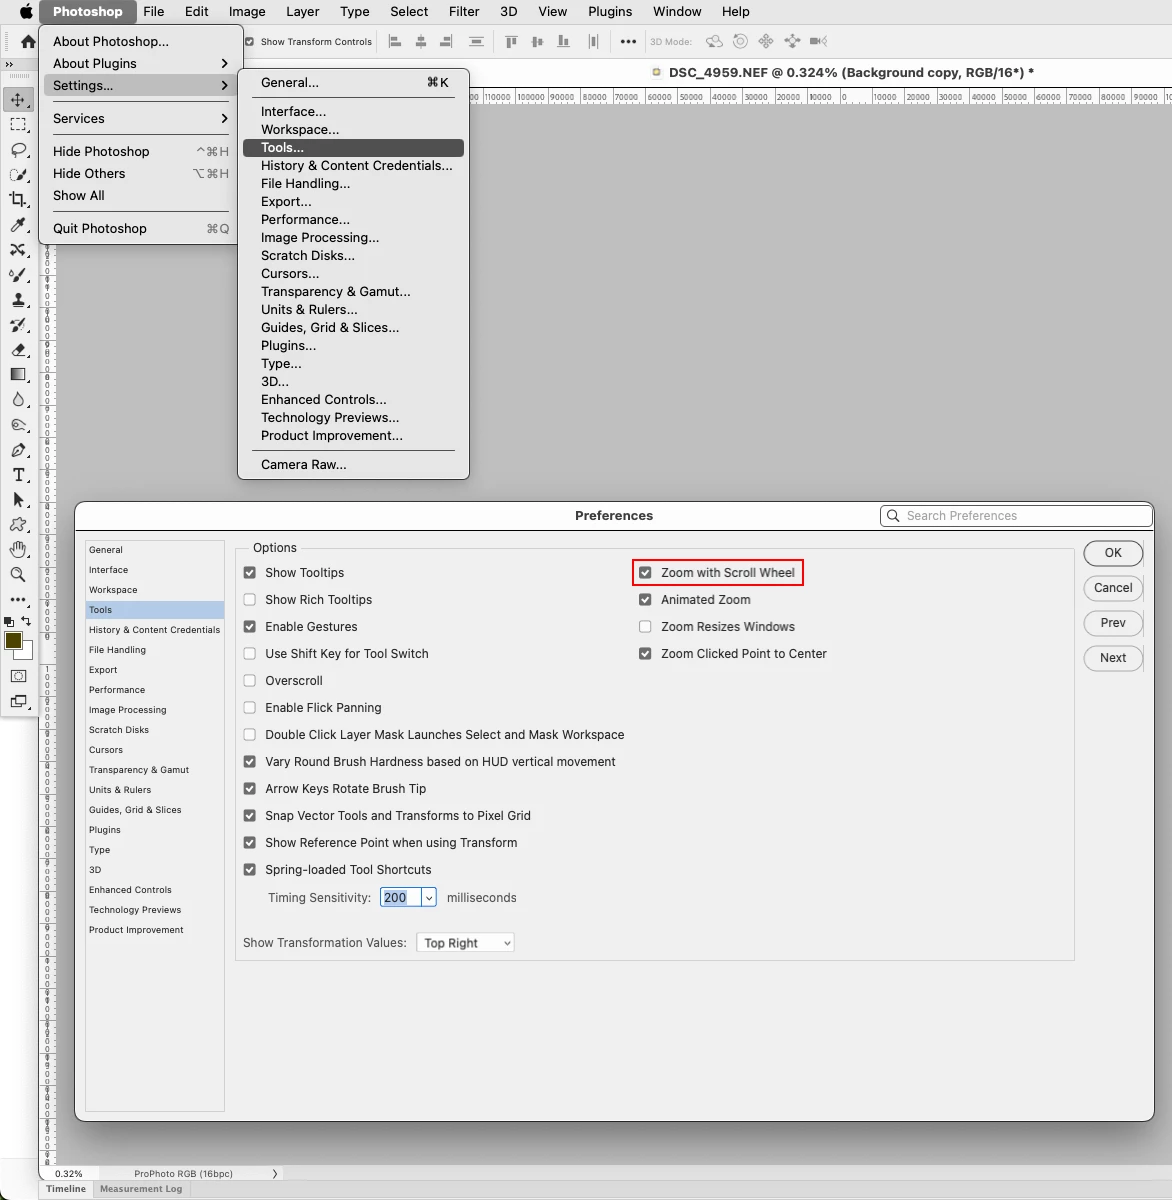This screenshot has width=1172, height=1200.
Task: Check the Overscroll option
Action: click(x=250, y=681)
